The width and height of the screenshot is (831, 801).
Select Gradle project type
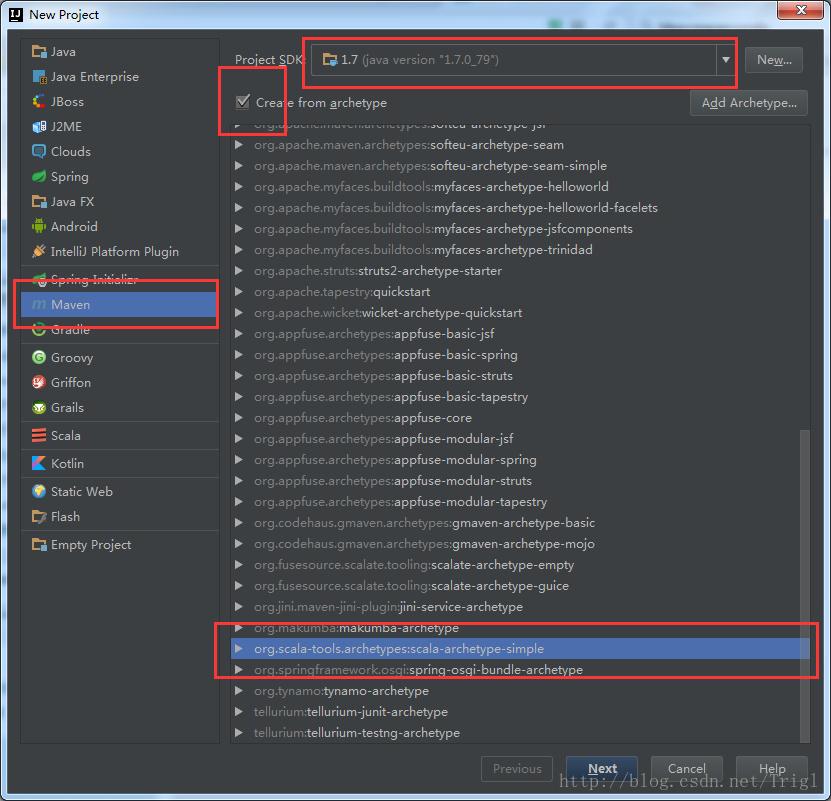[70, 330]
